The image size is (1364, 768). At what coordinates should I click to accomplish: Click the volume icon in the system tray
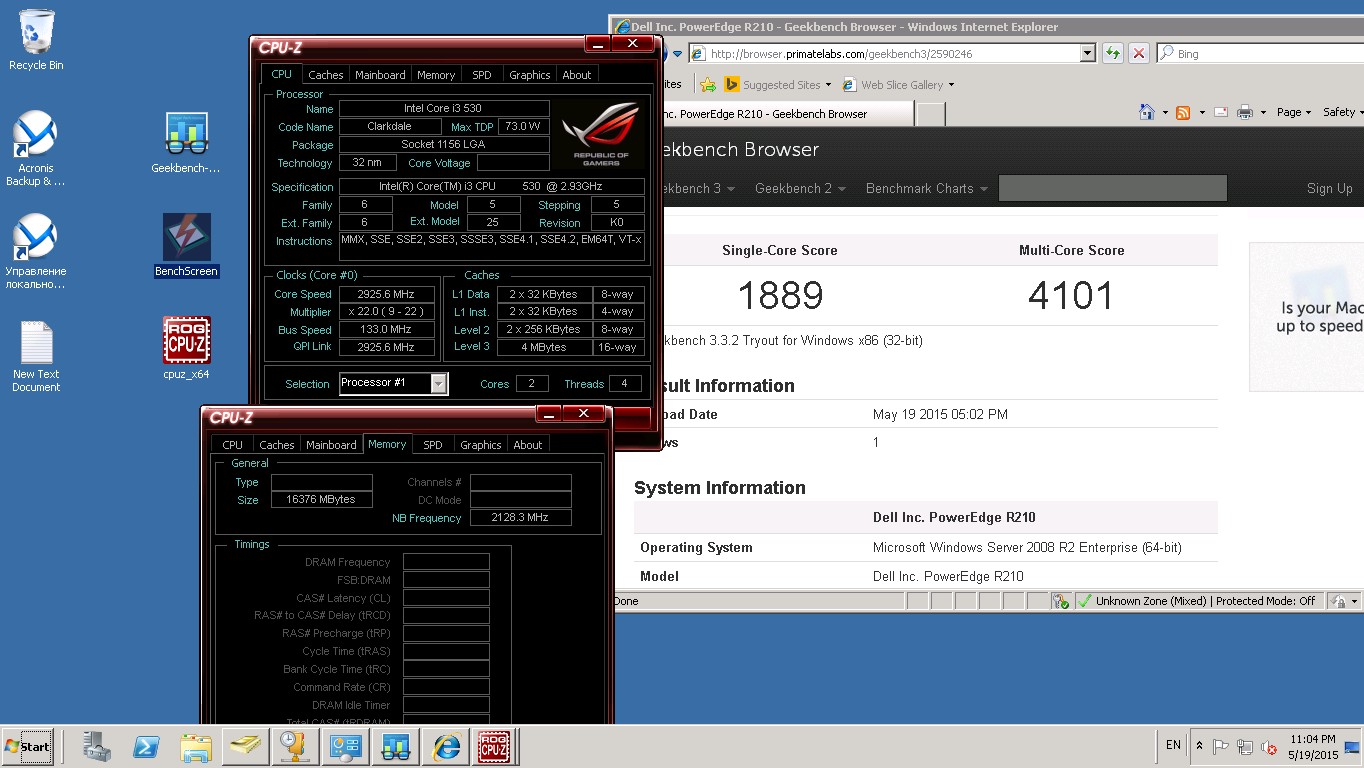[1269, 746]
